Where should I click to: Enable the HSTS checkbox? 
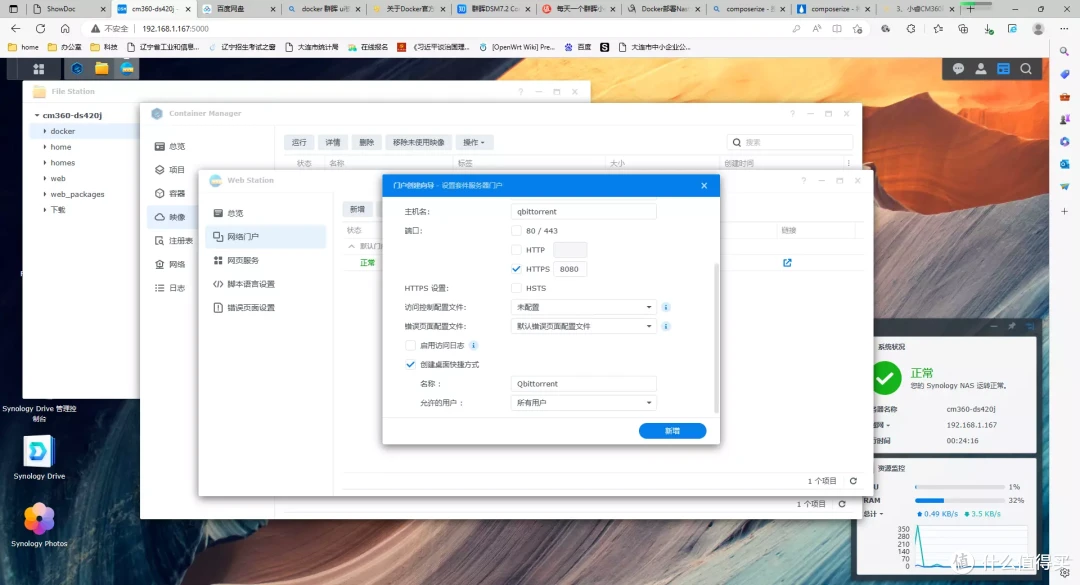coord(516,288)
